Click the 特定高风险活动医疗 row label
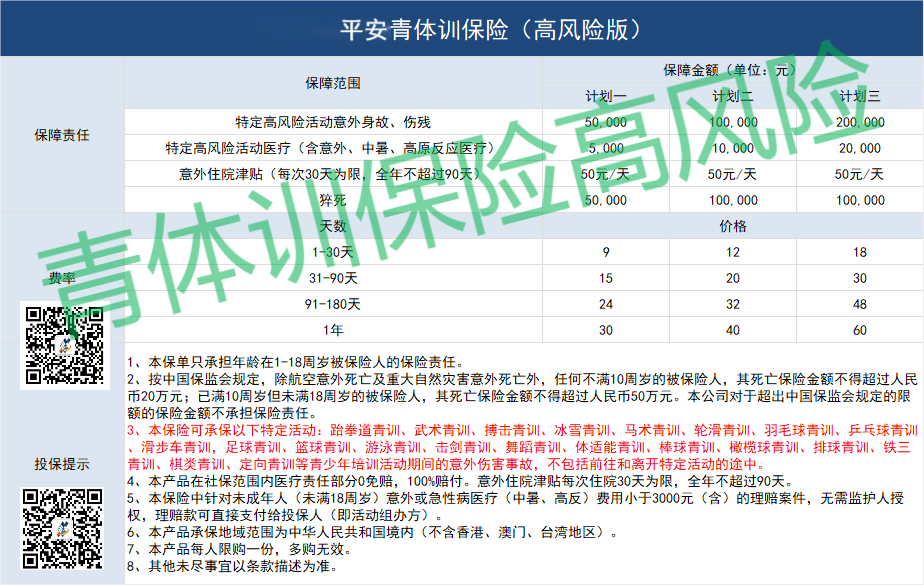The height and width of the screenshot is (585, 924). pyautogui.click(x=333, y=148)
